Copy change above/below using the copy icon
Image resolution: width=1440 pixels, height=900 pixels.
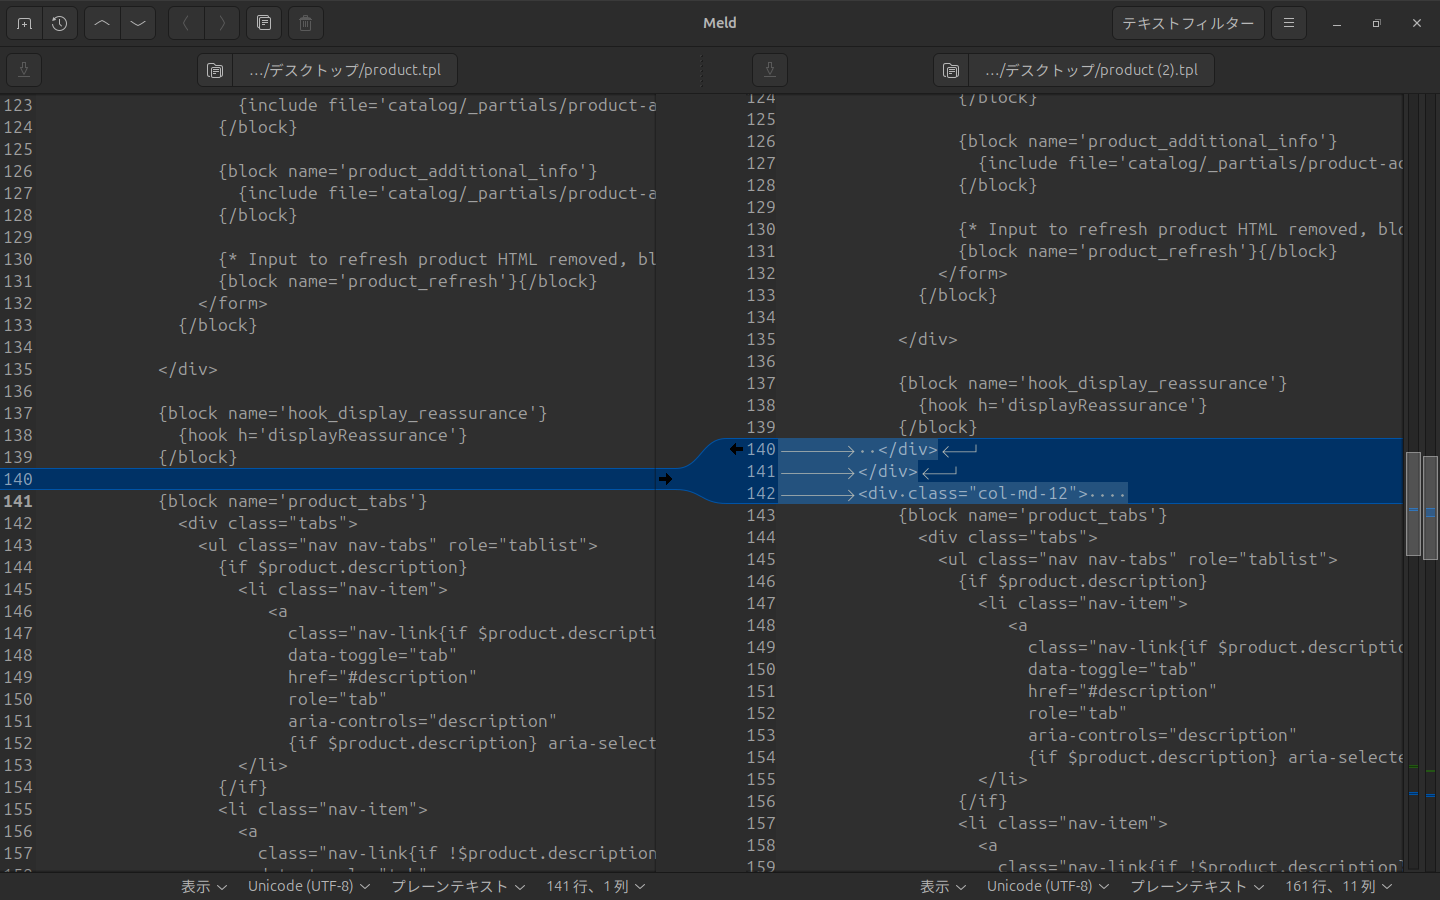(x=264, y=23)
